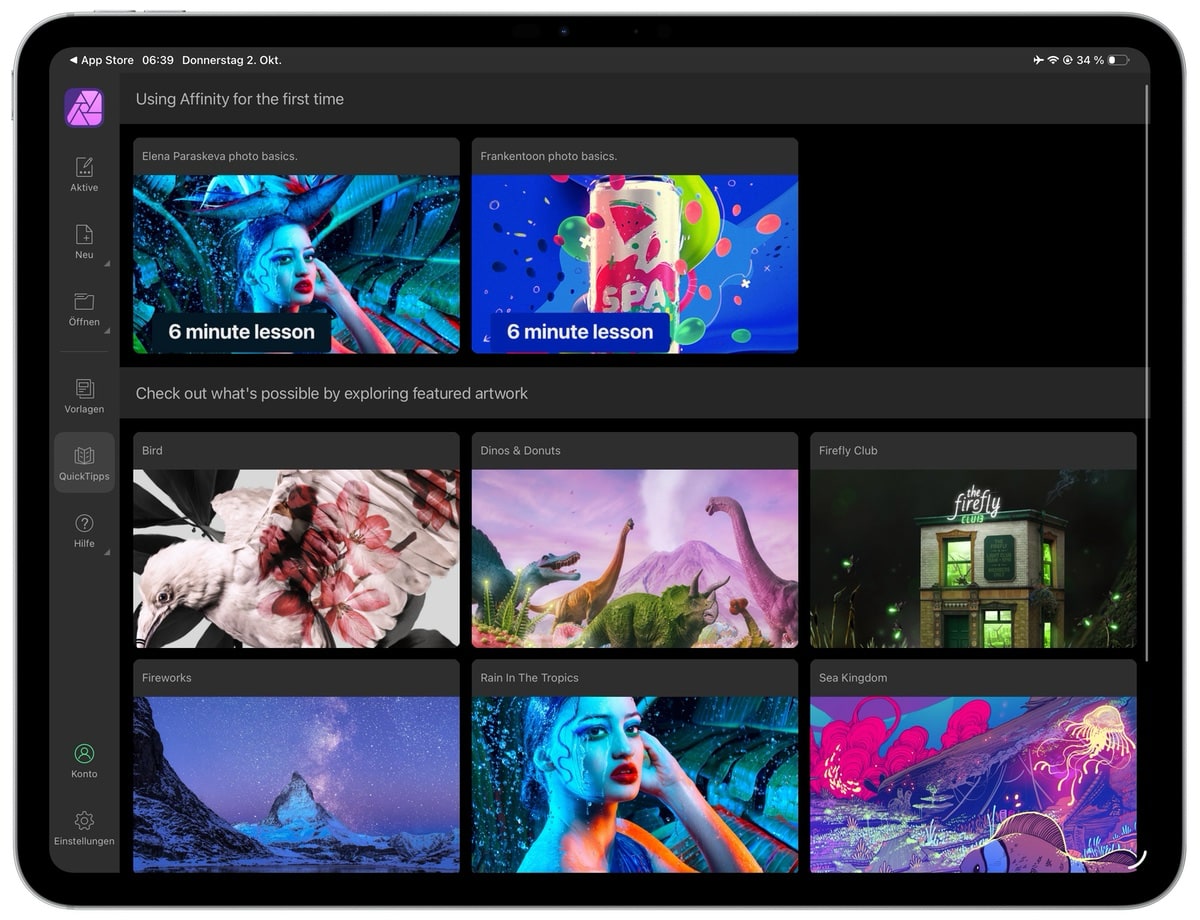
Task: Click the vertical scrollbar on right edge
Action: [x=1146, y=370]
